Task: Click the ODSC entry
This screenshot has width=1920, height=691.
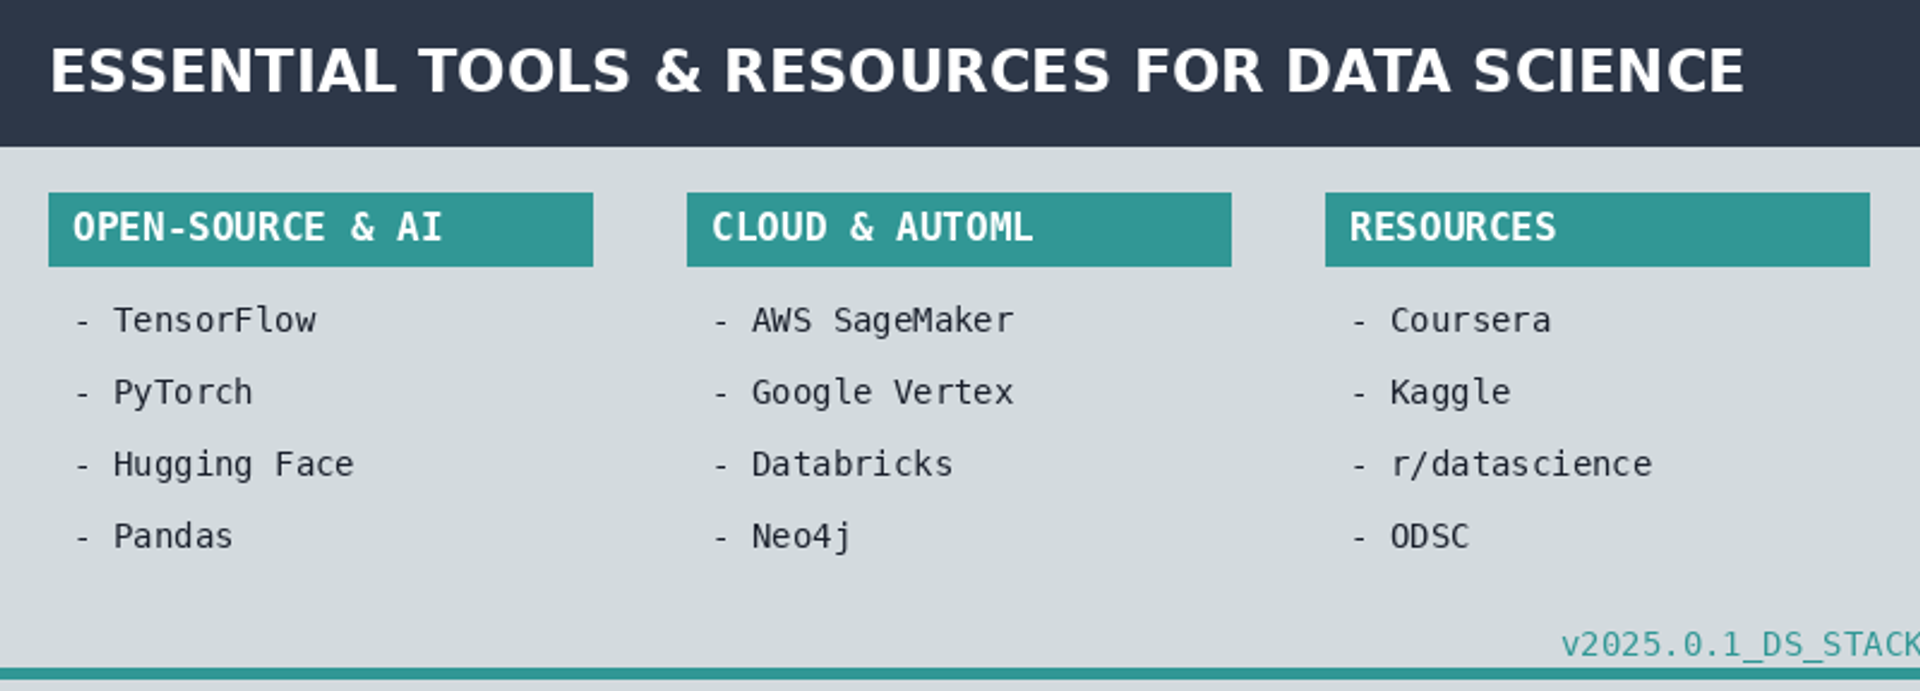Action: tap(1411, 536)
